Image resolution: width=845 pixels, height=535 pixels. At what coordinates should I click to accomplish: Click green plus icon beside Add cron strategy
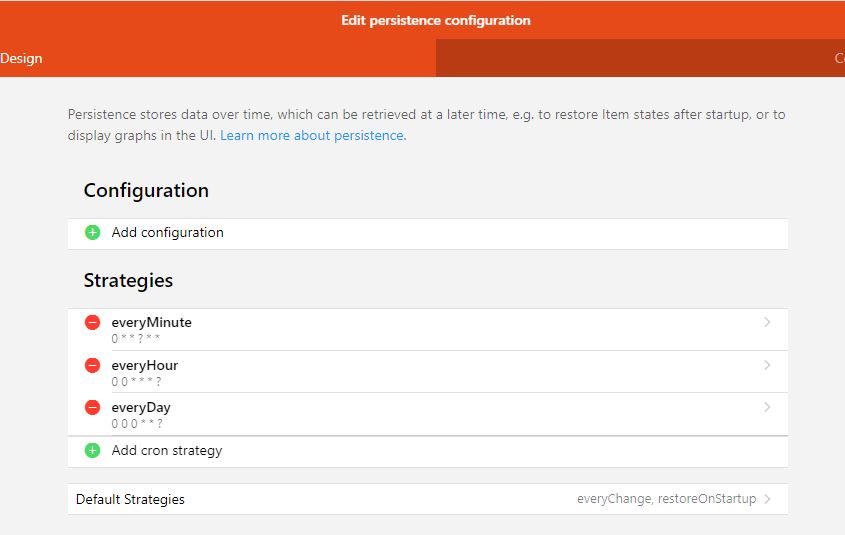(x=93, y=450)
